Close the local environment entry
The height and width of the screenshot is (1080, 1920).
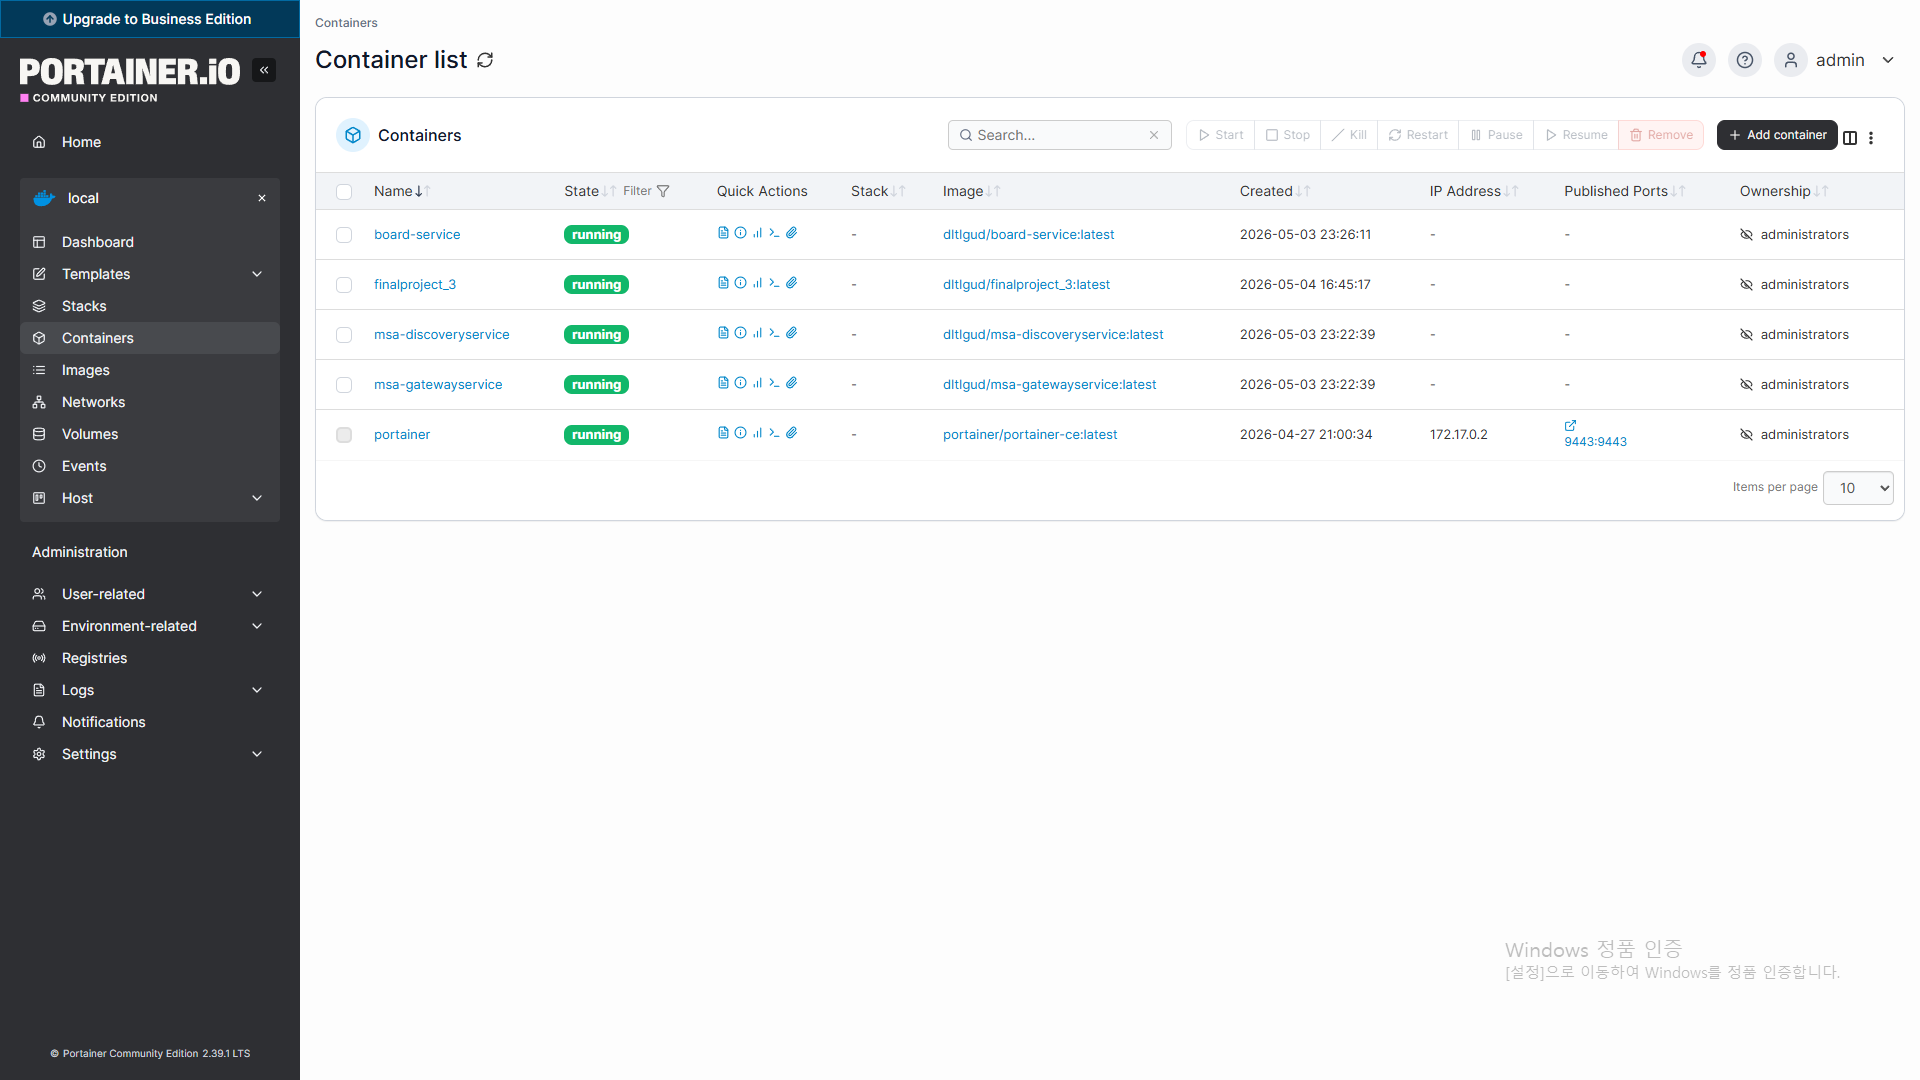coord(262,198)
